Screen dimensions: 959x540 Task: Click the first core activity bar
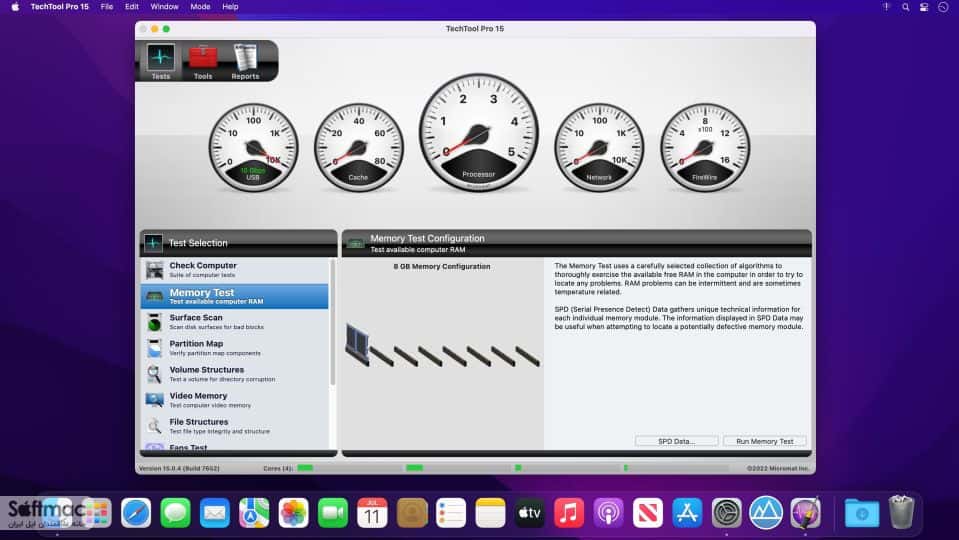[305, 468]
